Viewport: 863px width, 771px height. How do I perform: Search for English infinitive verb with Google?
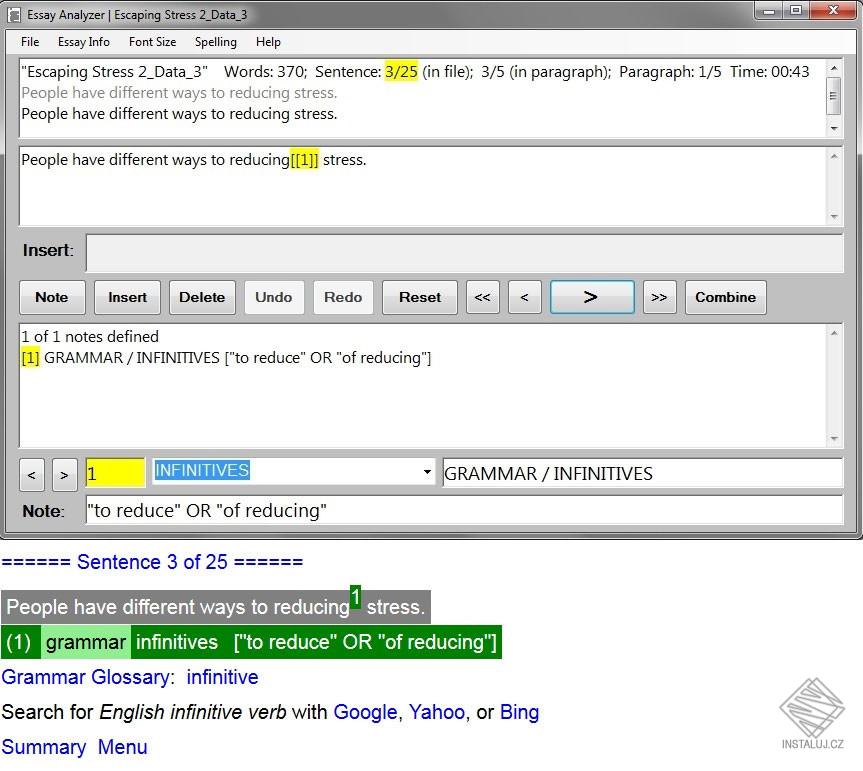(x=366, y=712)
